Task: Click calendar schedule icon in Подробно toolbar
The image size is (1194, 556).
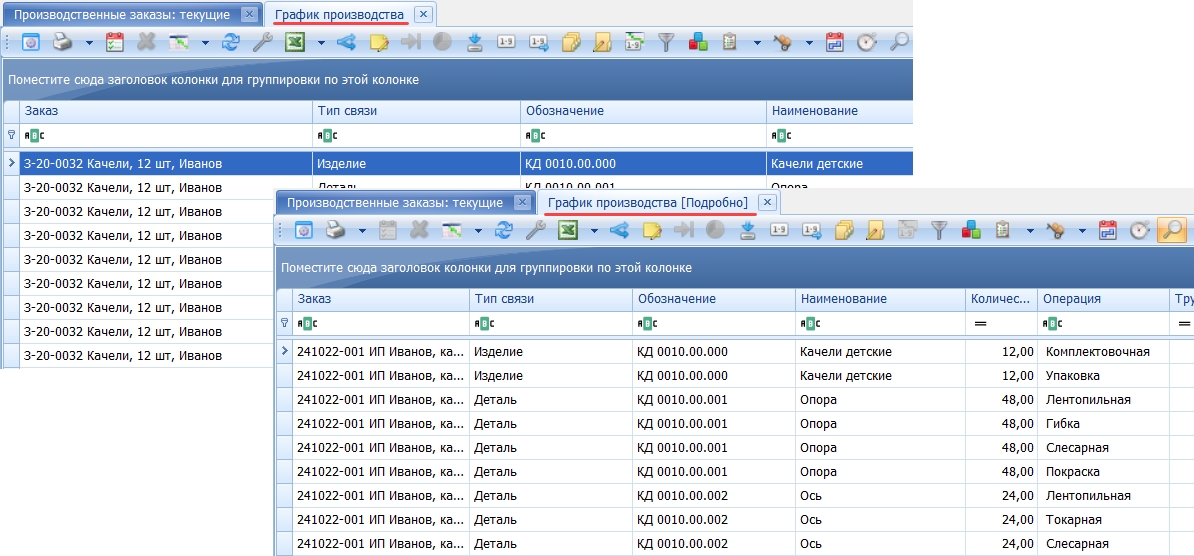Action: click(x=1109, y=230)
